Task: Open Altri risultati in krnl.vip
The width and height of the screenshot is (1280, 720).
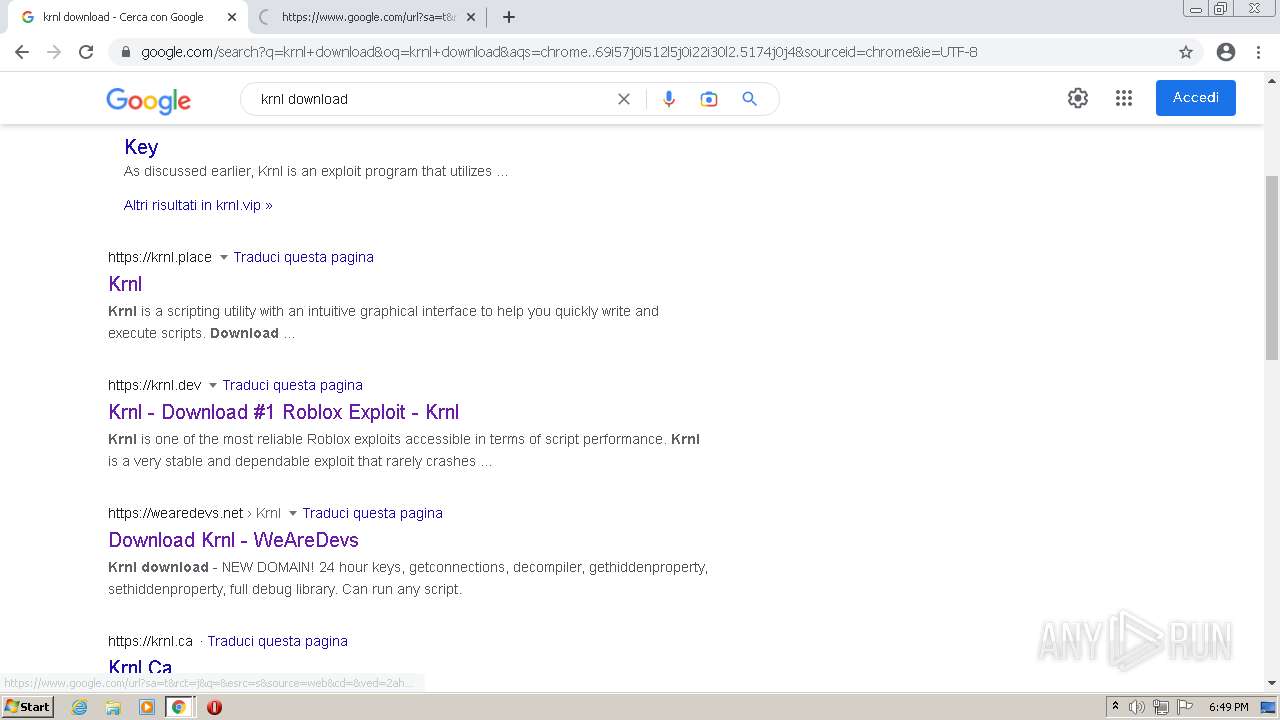Action: [198, 205]
